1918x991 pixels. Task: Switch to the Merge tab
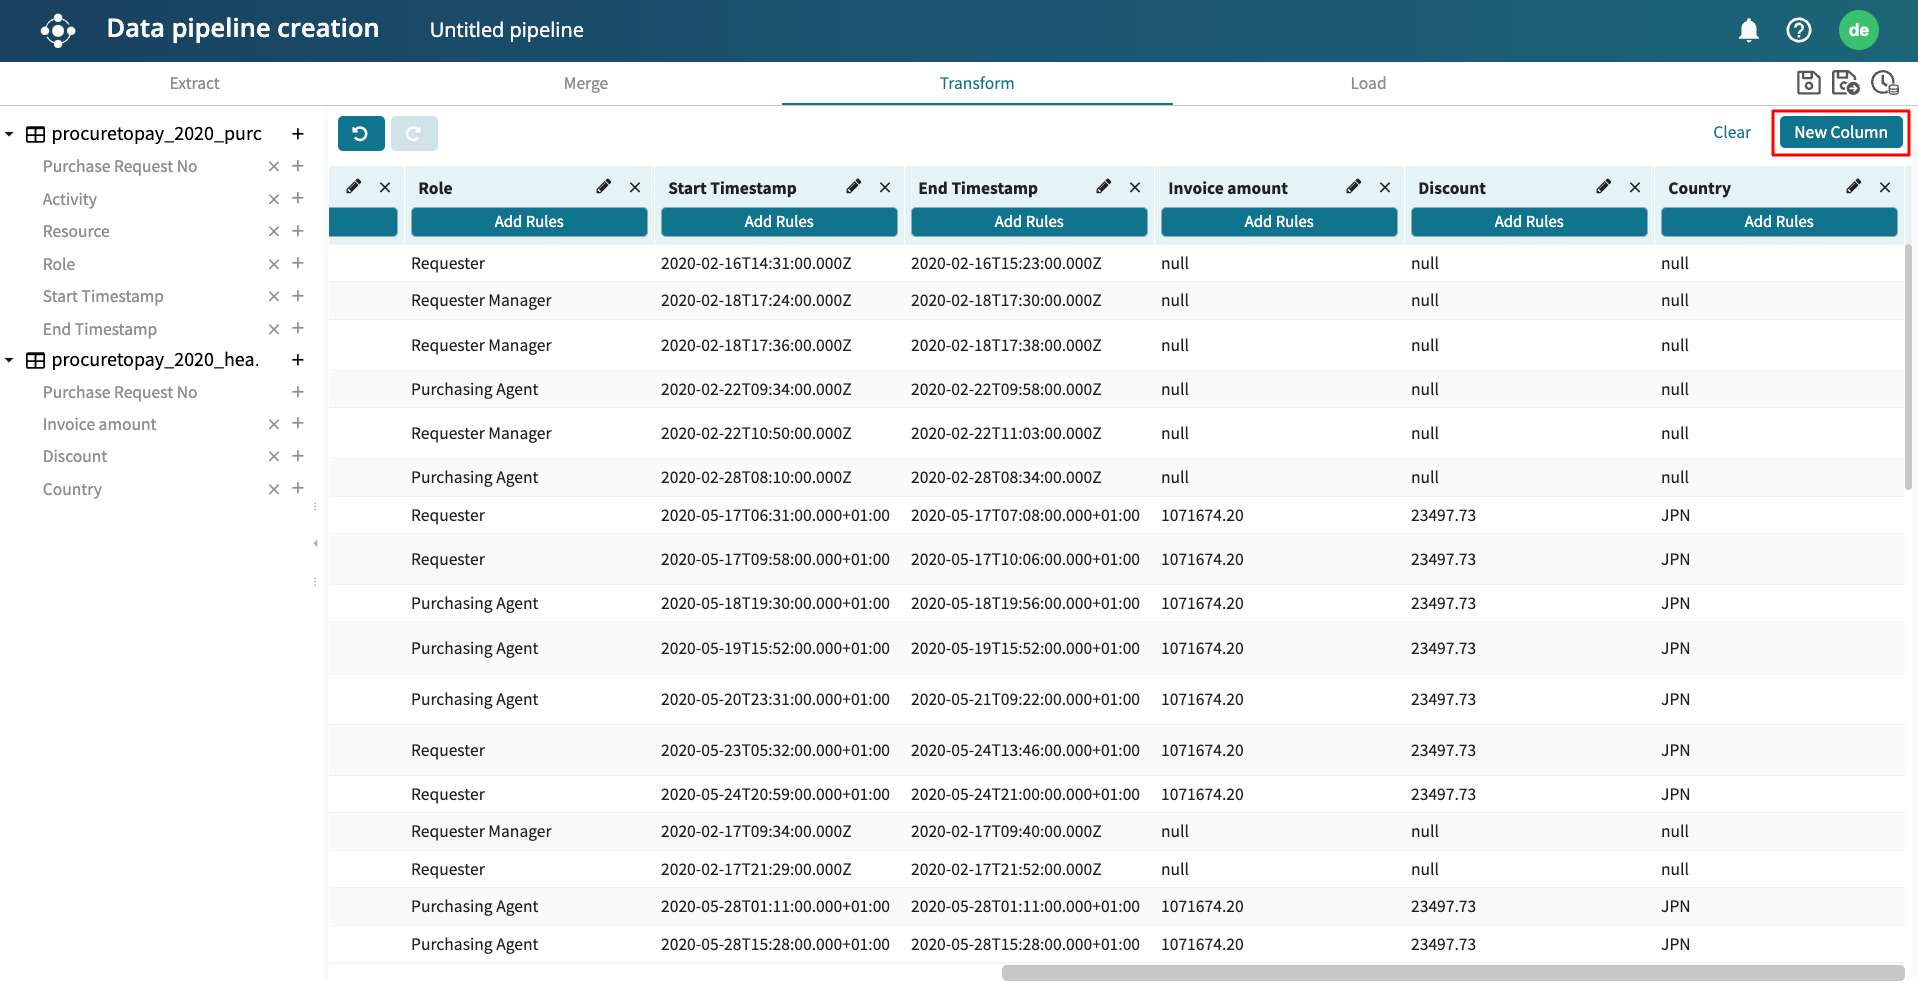click(x=585, y=84)
